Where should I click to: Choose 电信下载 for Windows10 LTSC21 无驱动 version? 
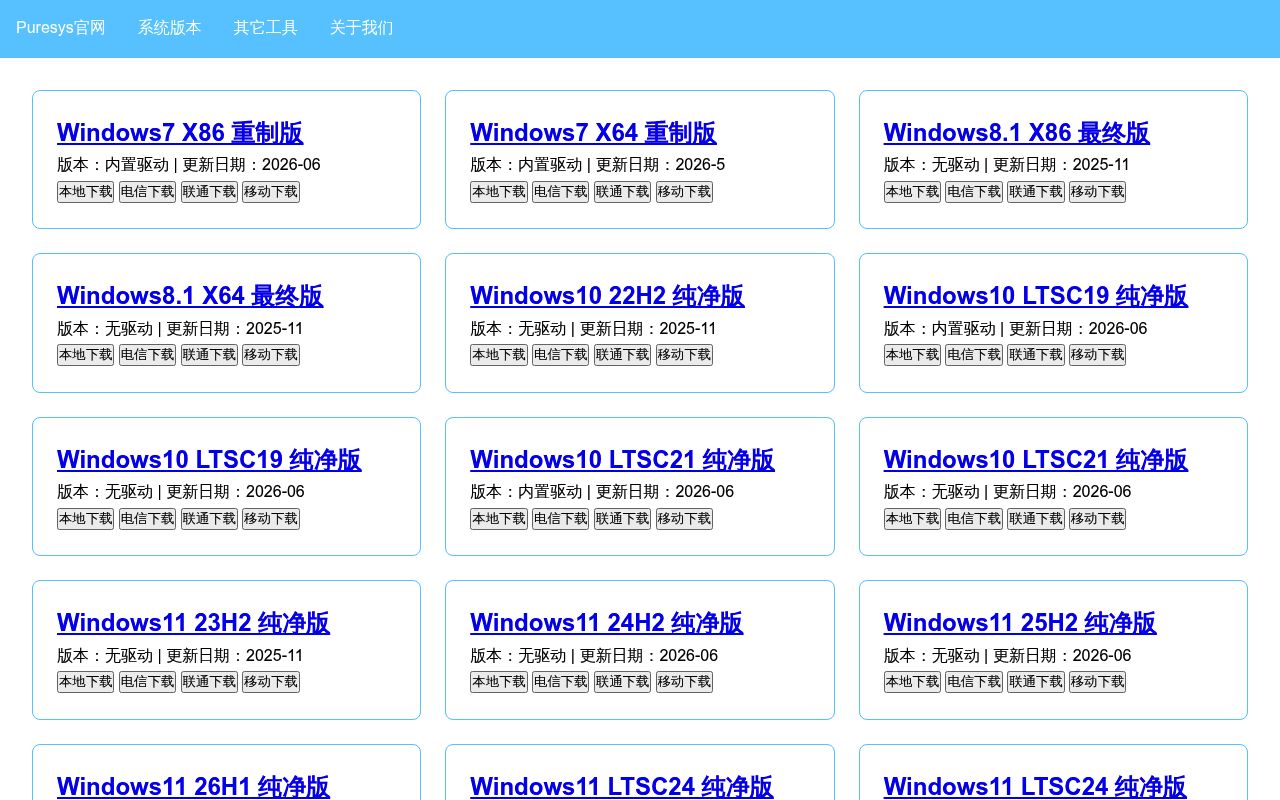point(974,519)
